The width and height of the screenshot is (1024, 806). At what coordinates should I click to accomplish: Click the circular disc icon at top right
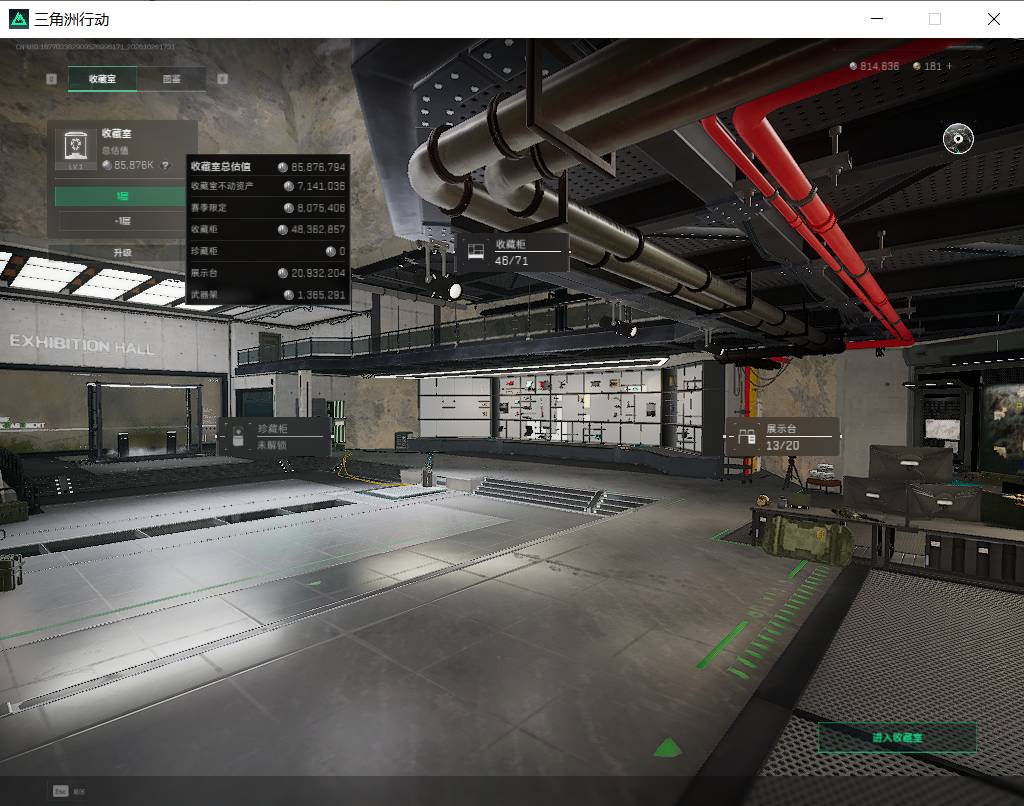pyautogui.click(x=958, y=138)
